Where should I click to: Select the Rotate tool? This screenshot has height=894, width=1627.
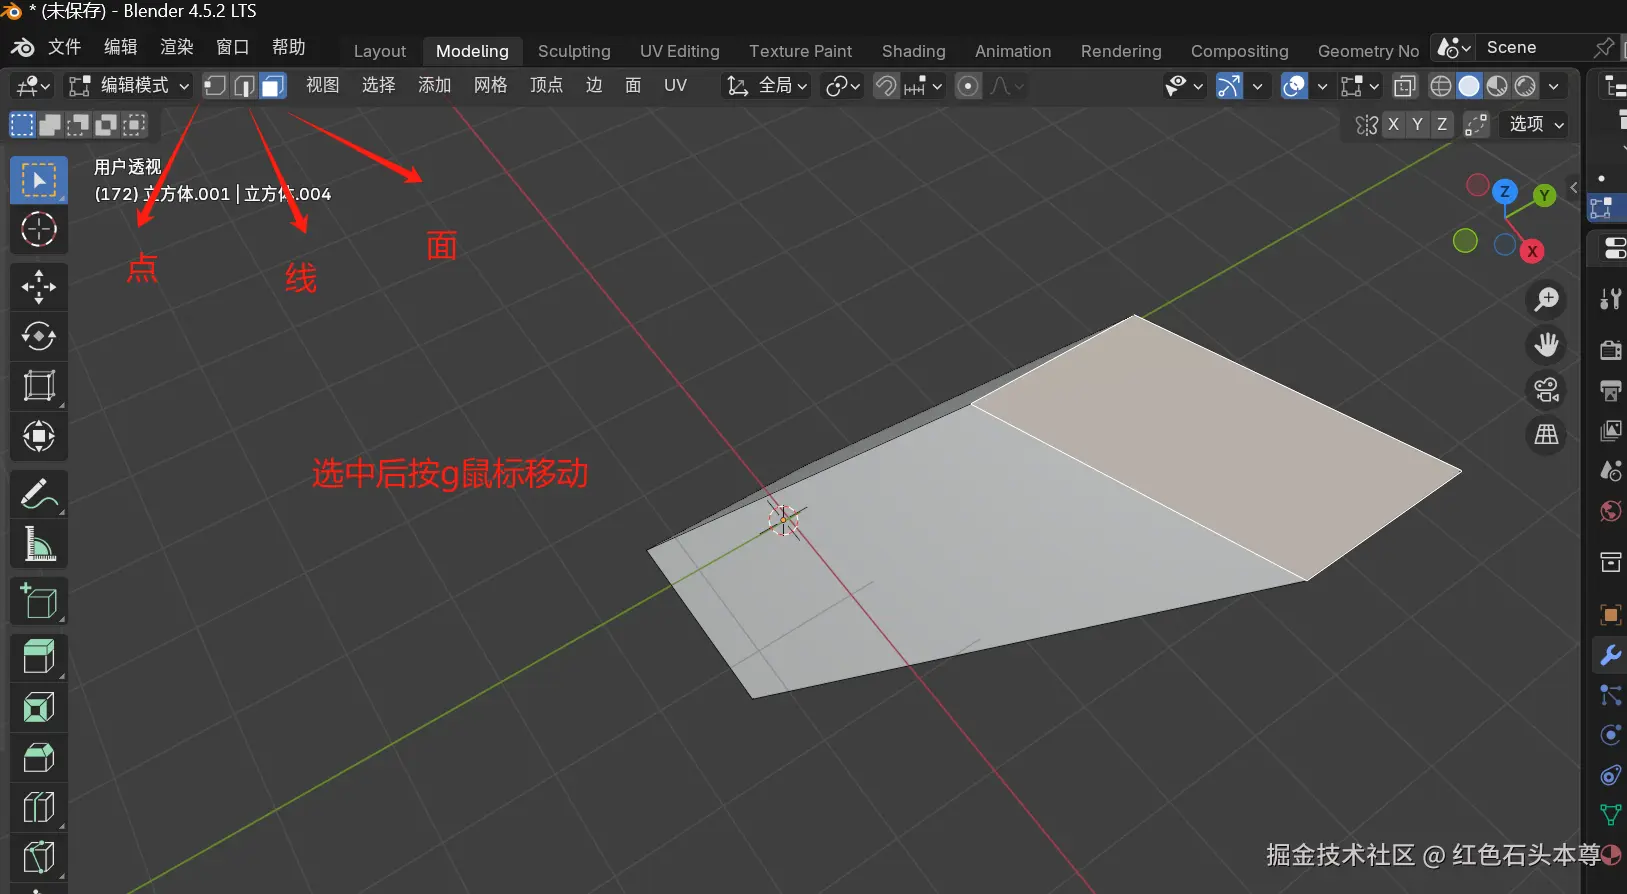(39, 336)
